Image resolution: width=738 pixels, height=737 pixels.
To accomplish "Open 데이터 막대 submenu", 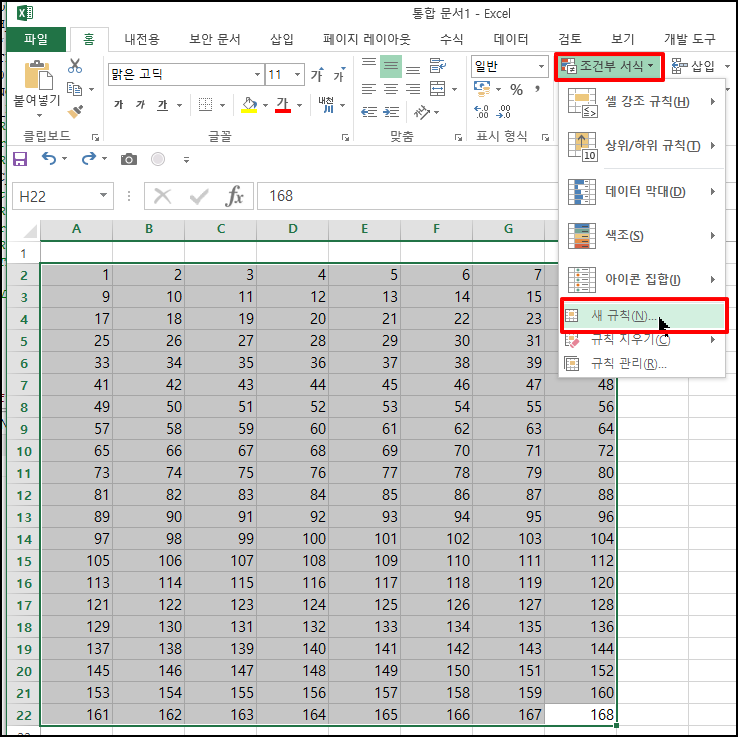I will coord(642,192).
